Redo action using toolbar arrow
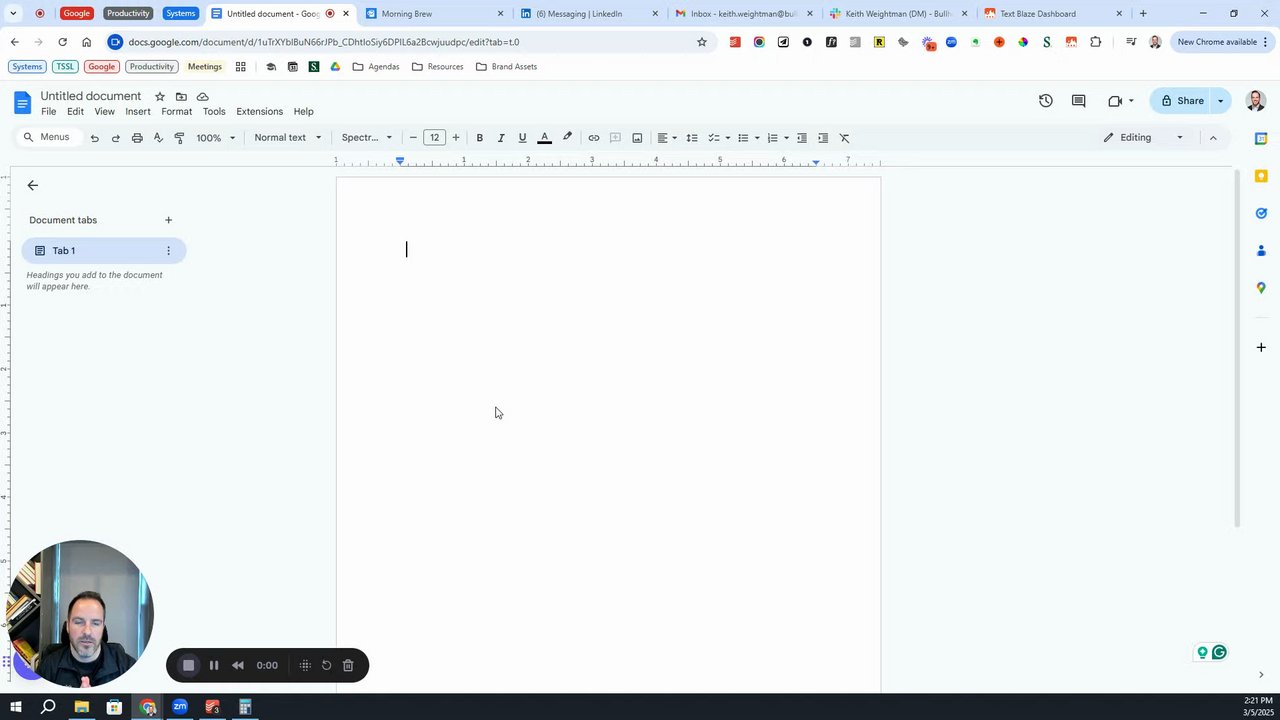1280x720 pixels. pyautogui.click(x=115, y=138)
